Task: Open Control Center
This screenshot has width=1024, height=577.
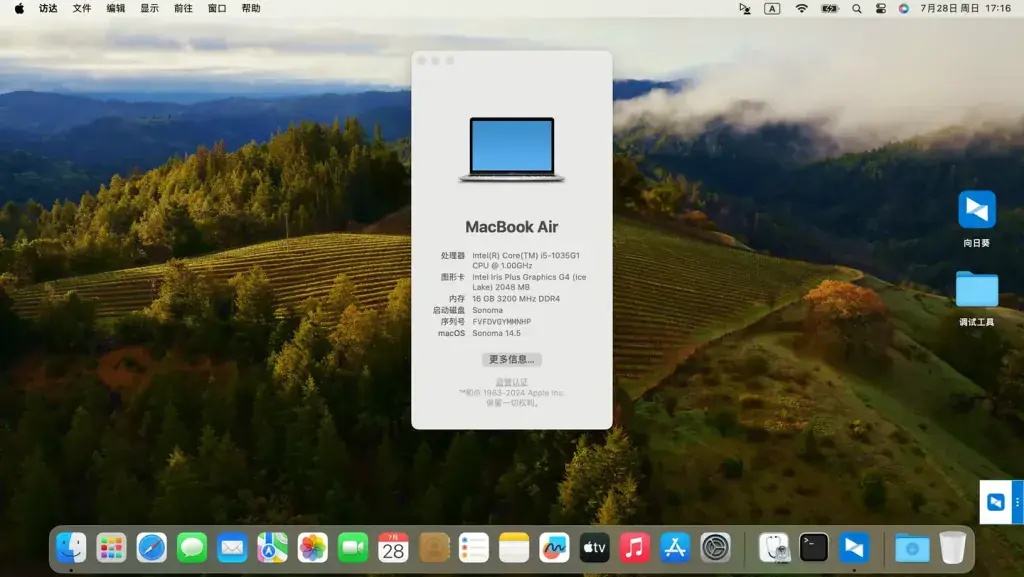Action: (x=880, y=8)
